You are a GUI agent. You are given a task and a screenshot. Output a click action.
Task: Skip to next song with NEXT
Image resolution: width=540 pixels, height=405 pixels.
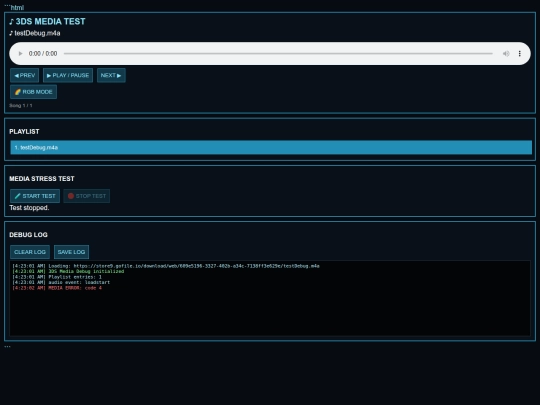click(111, 75)
